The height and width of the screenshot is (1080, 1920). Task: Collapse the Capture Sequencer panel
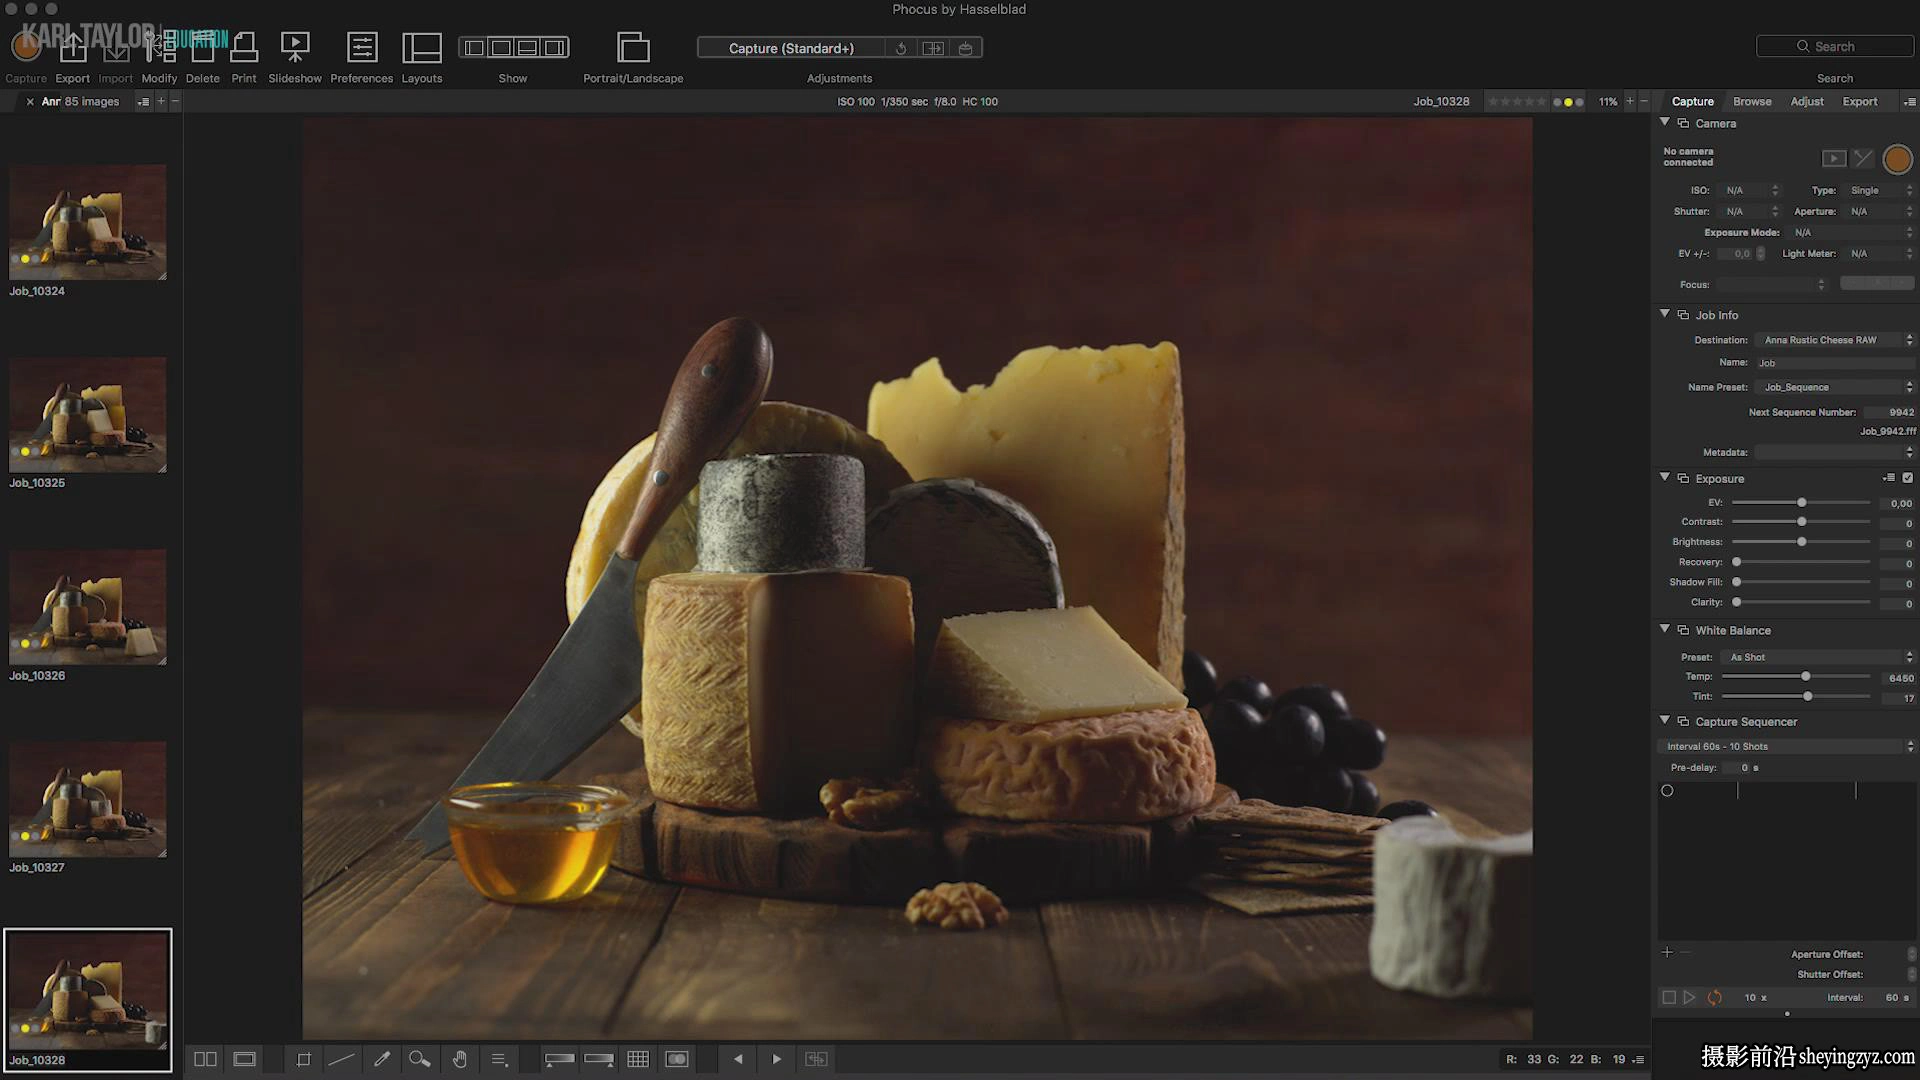[x=1665, y=720]
